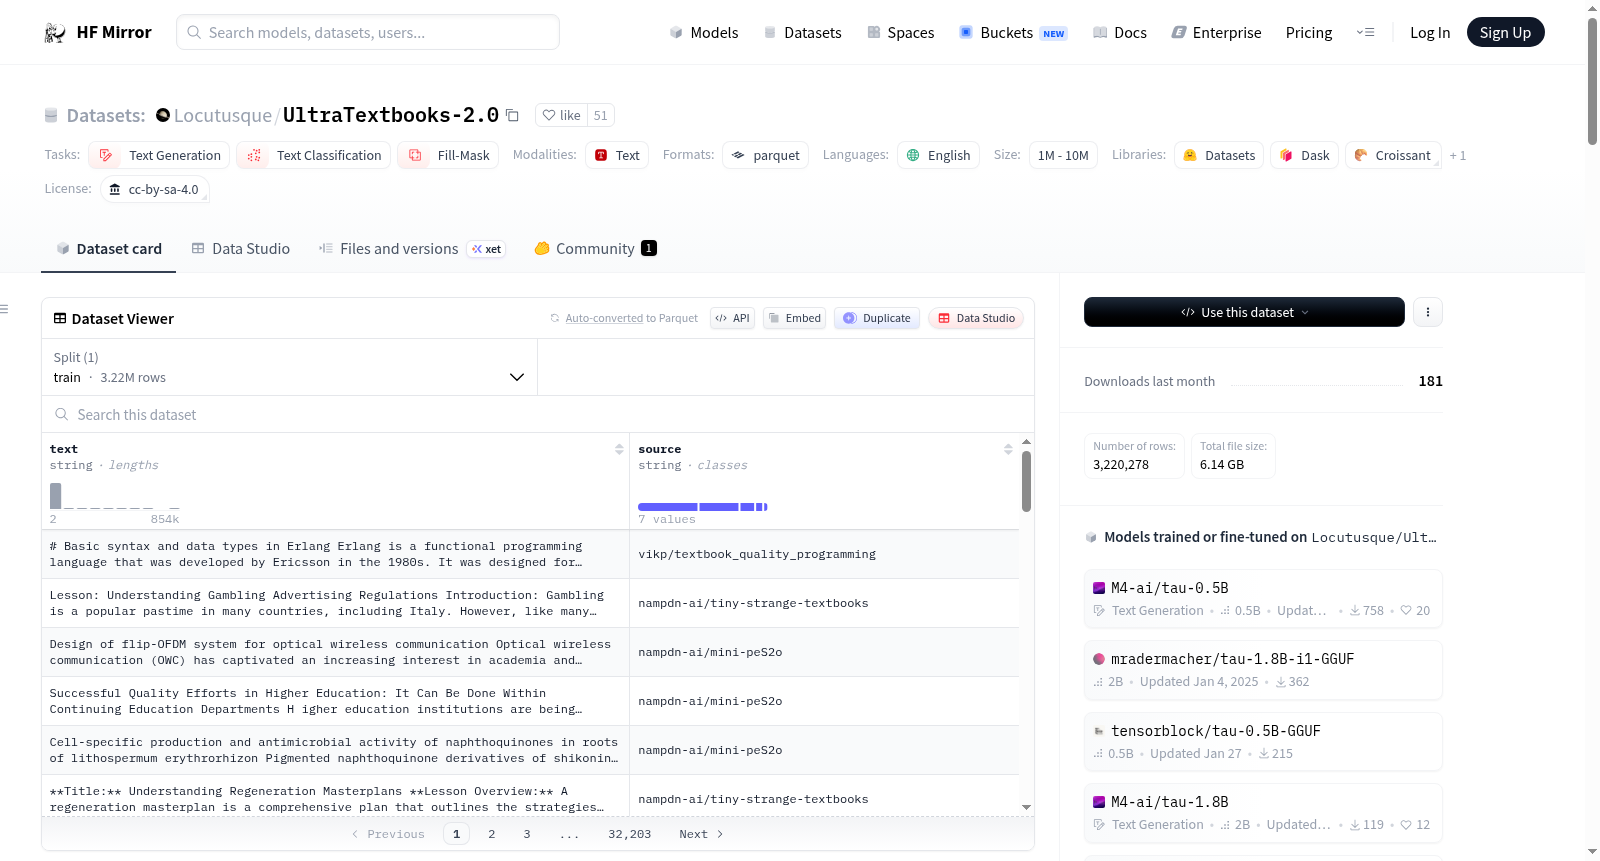Viewport: 1600px width, 861px height.
Task: Open the like count of 51
Action: pyautogui.click(x=601, y=115)
